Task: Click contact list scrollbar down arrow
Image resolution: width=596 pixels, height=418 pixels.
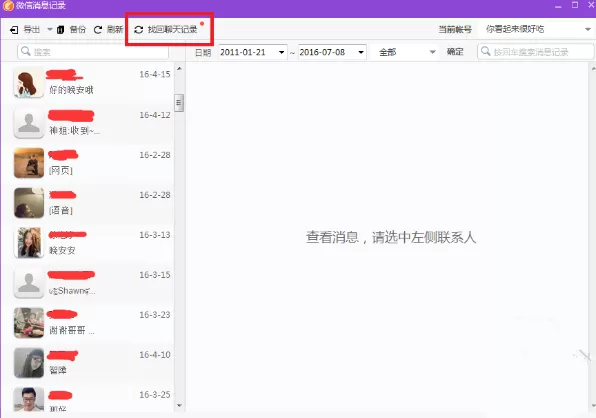Action: pyautogui.click(x=179, y=405)
